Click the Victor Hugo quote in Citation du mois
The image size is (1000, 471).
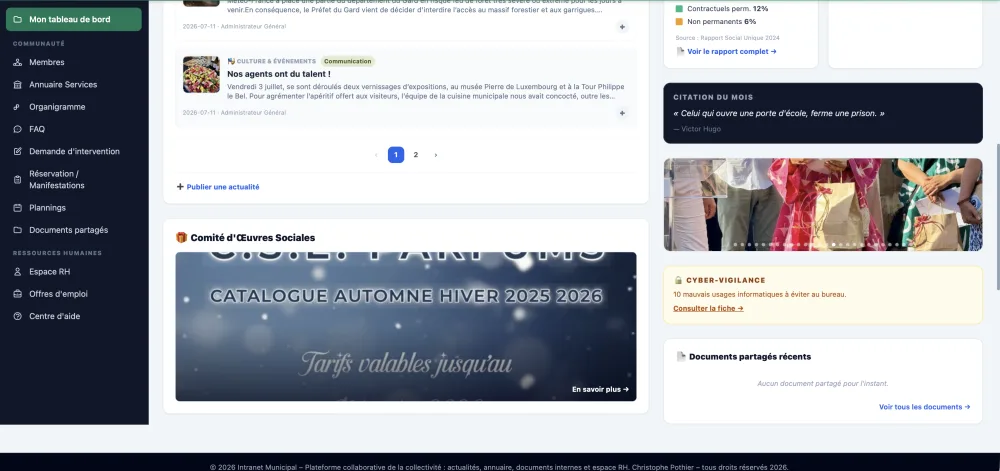coord(779,113)
